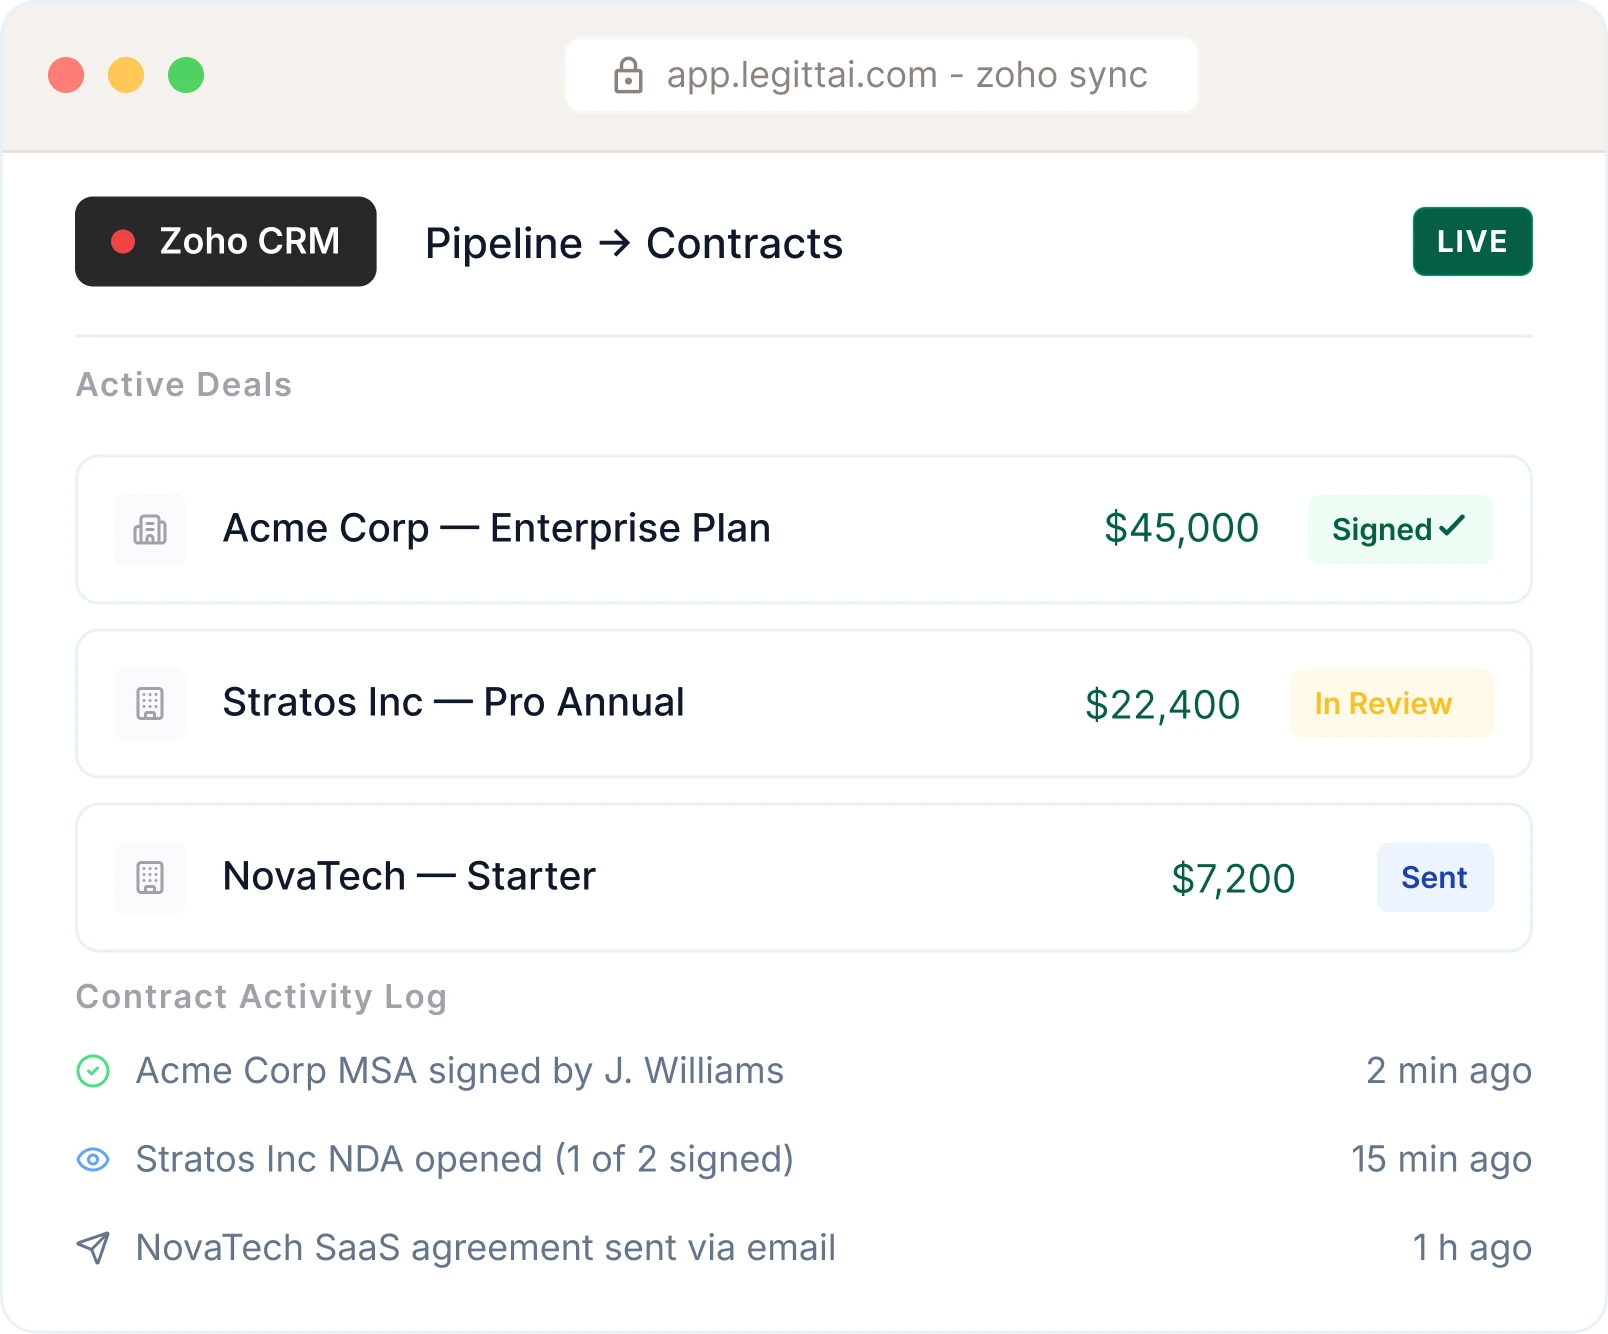Click the Acme Corp building icon
Image resolution: width=1608 pixels, height=1334 pixels.
tap(149, 529)
